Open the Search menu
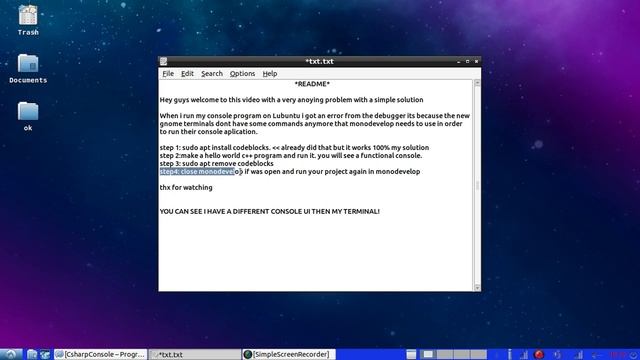Screen dimensions: 640x360 click(212, 73)
